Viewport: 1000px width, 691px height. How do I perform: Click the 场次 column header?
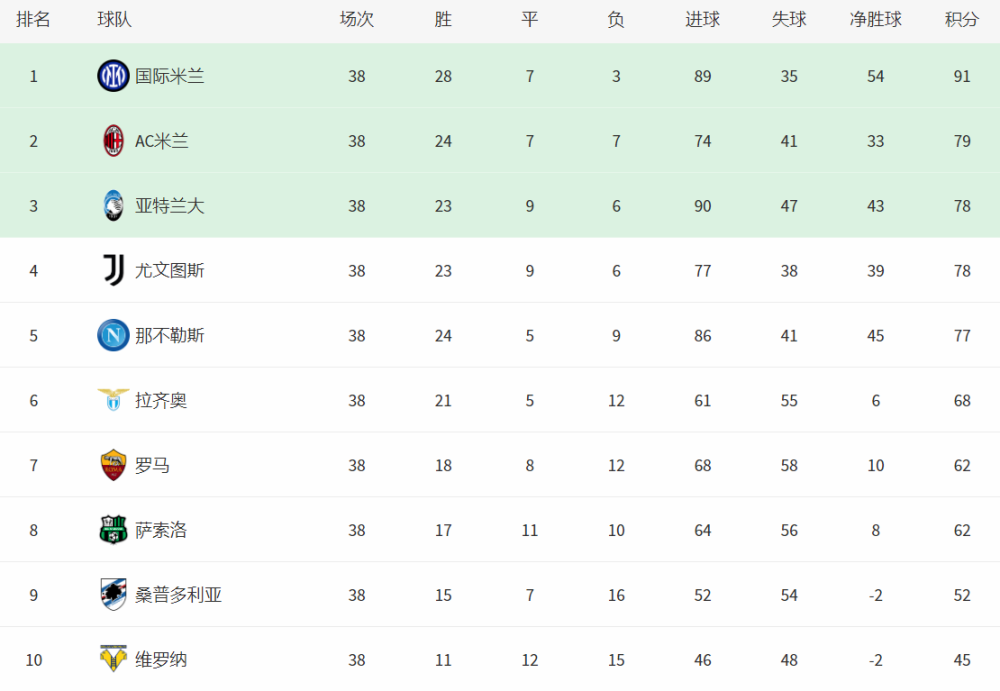pyautogui.click(x=357, y=20)
